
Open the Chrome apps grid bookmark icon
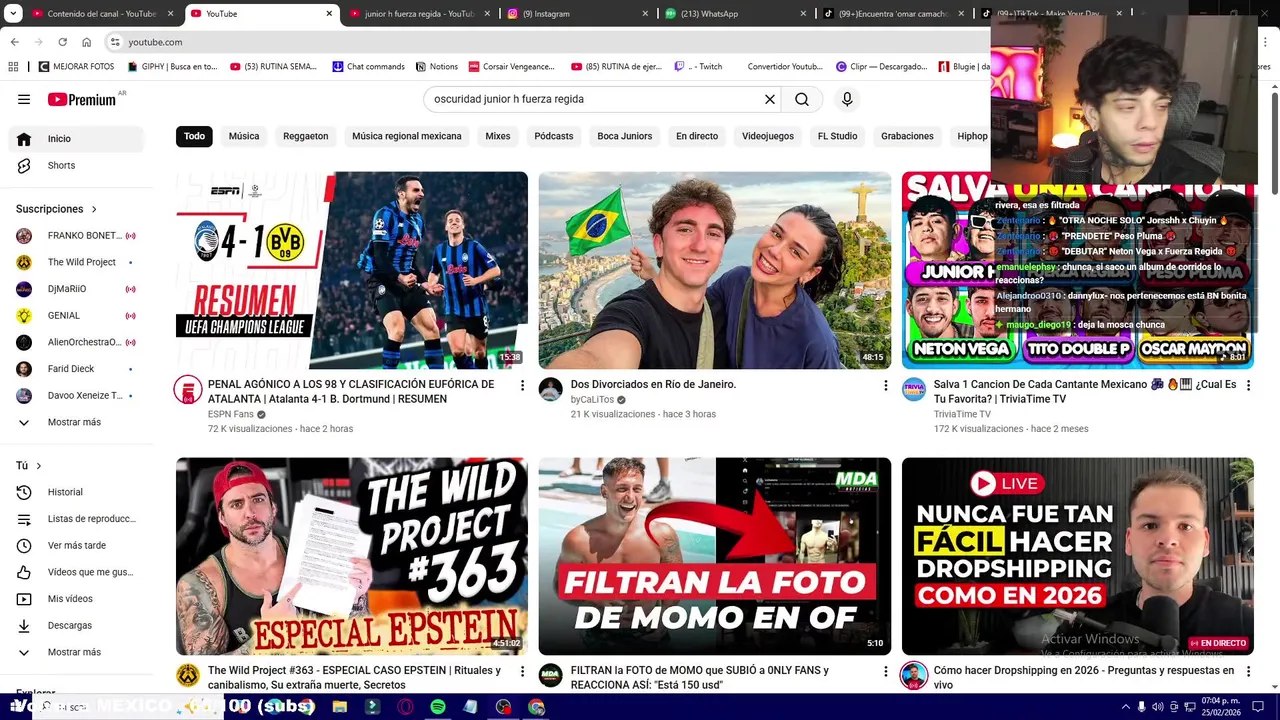coord(13,67)
